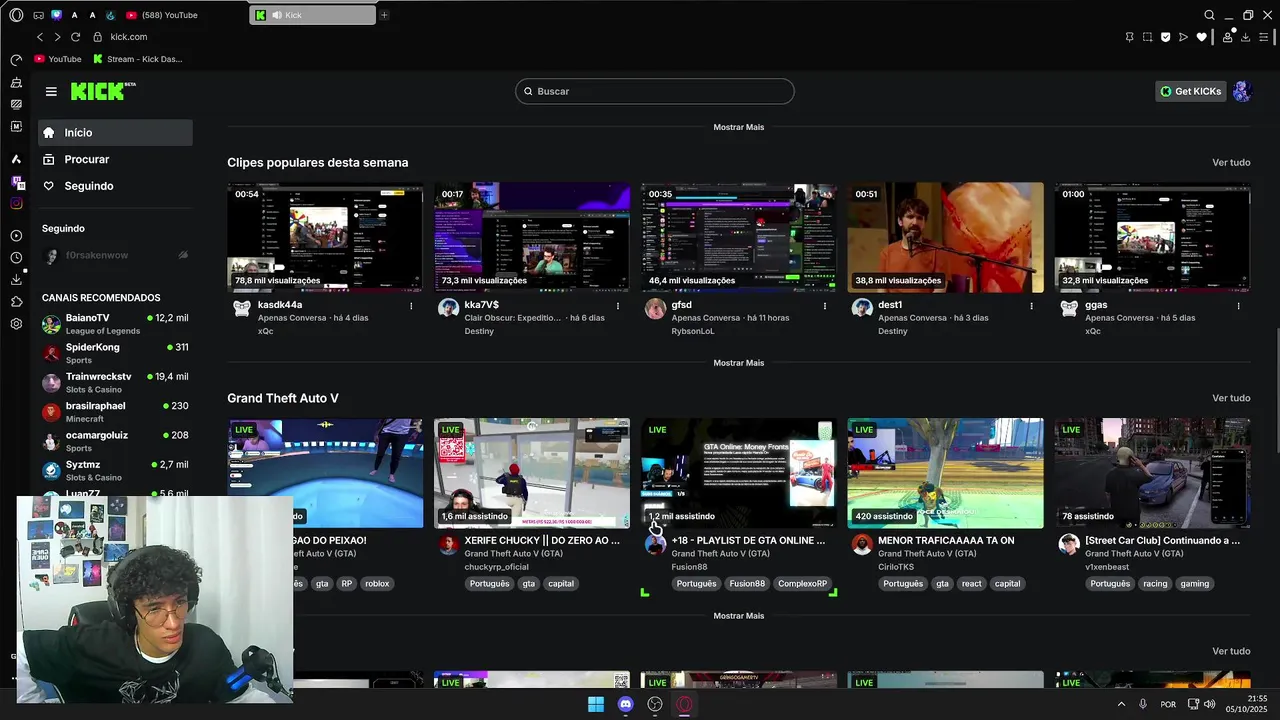Screen dimensions: 1280x720
Task: Show hidden Windows tray icons chevron
Action: (x=1121, y=704)
